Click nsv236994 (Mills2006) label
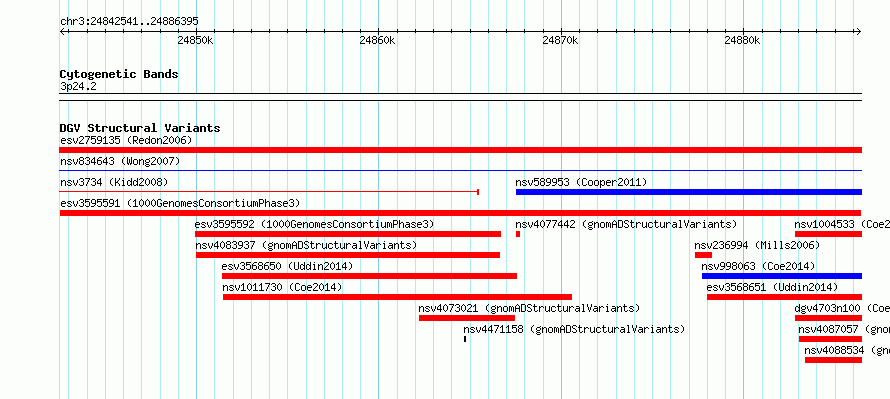The width and height of the screenshot is (890, 399). coord(757,245)
